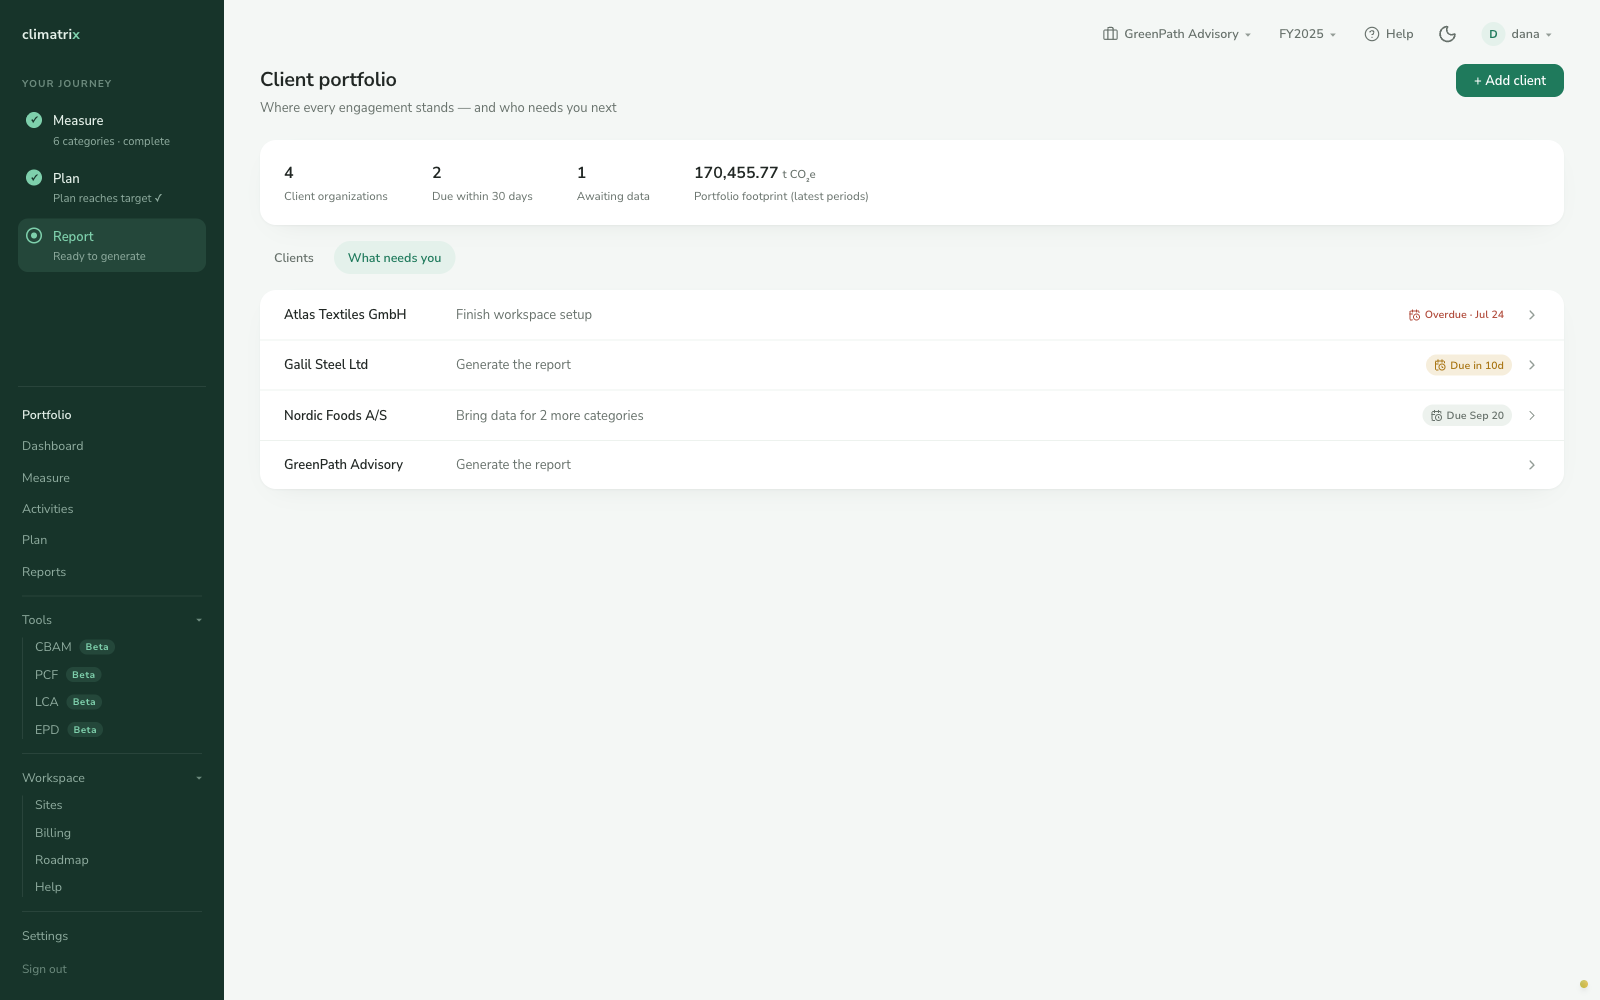Click the Add client button

(x=1509, y=81)
